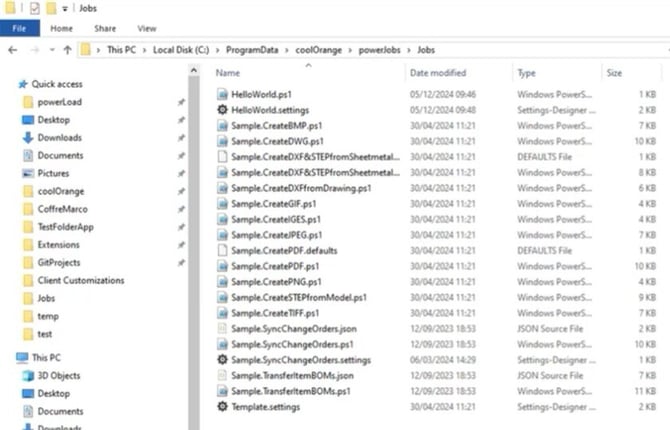Open CoffreMarco folder in navigation pane
This screenshot has width=670, height=430.
(62, 209)
